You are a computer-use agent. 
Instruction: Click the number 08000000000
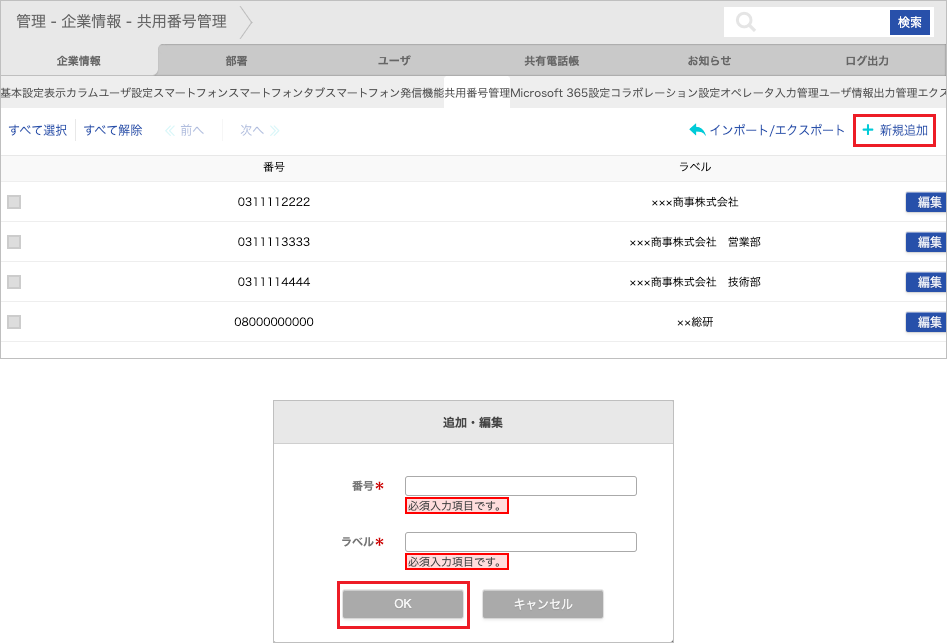[x=274, y=322]
